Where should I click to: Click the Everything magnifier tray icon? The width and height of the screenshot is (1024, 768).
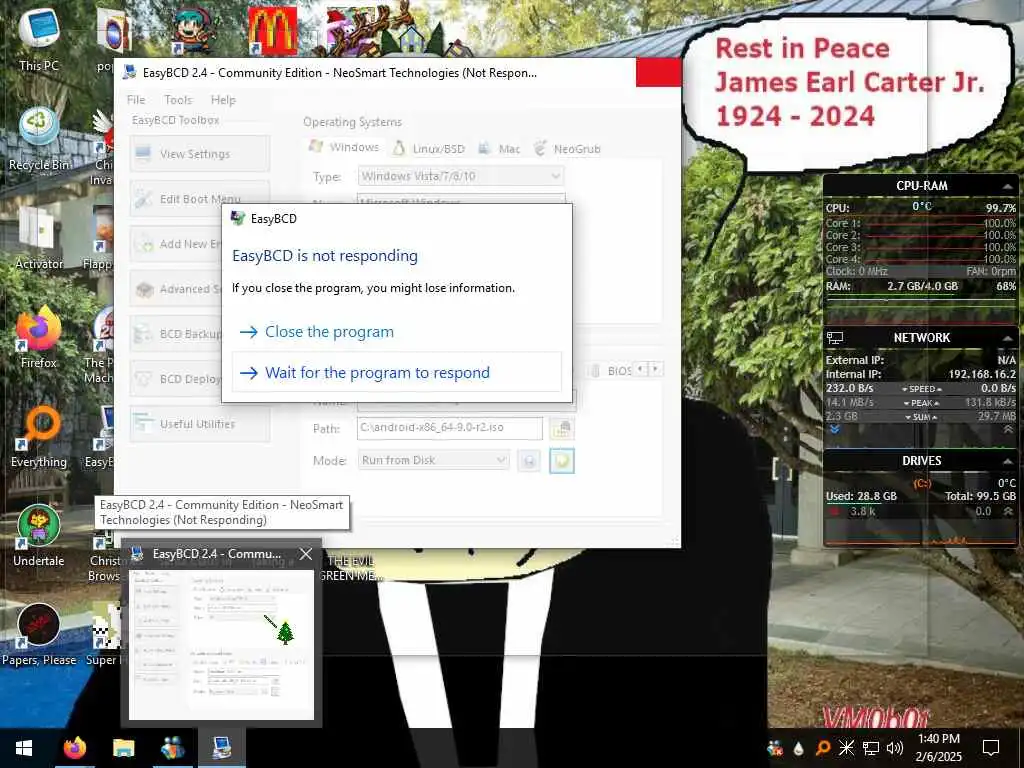tap(823, 748)
